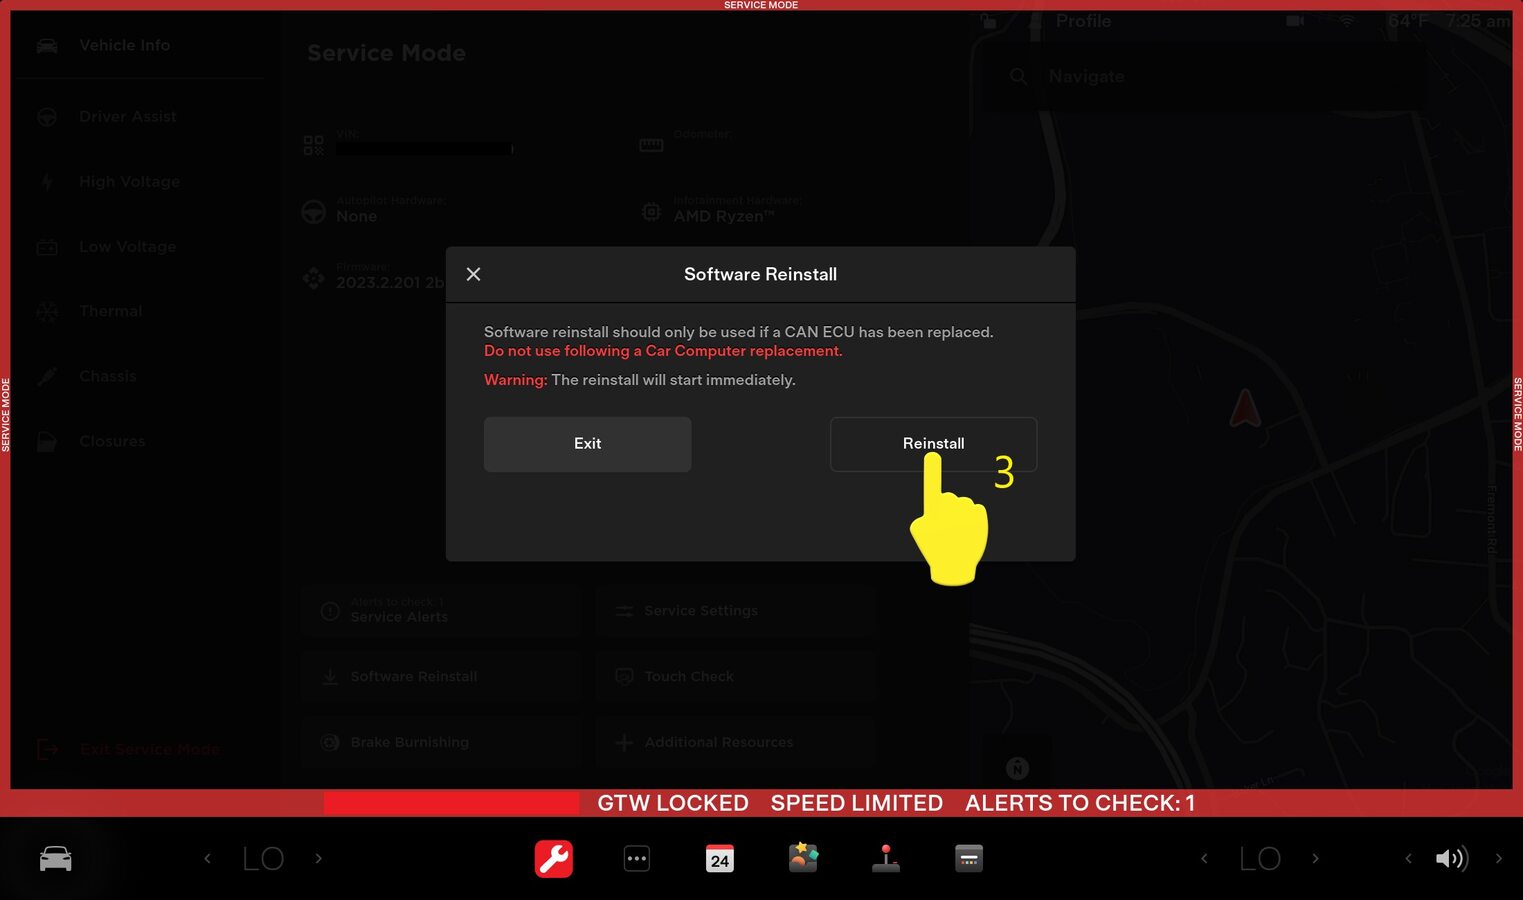The height and width of the screenshot is (900, 1523).
Task: Increase passenger temperature with right chevron
Action: [1315, 858]
